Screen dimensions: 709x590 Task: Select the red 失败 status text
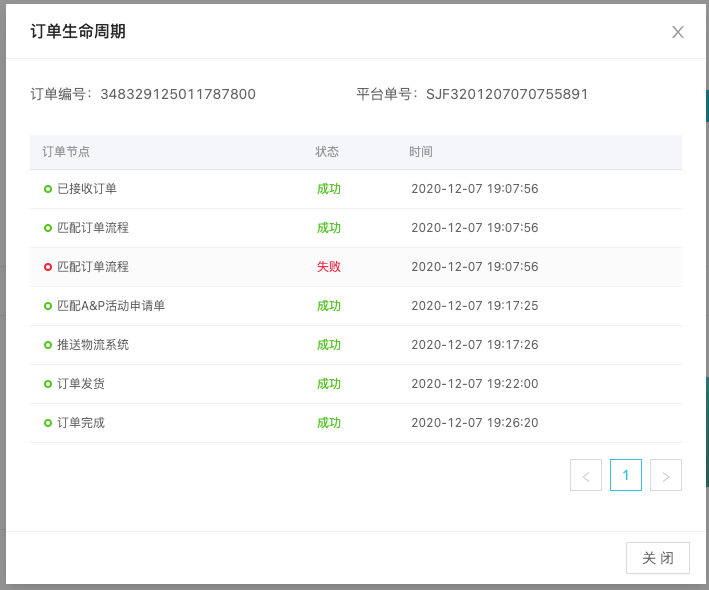click(329, 267)
